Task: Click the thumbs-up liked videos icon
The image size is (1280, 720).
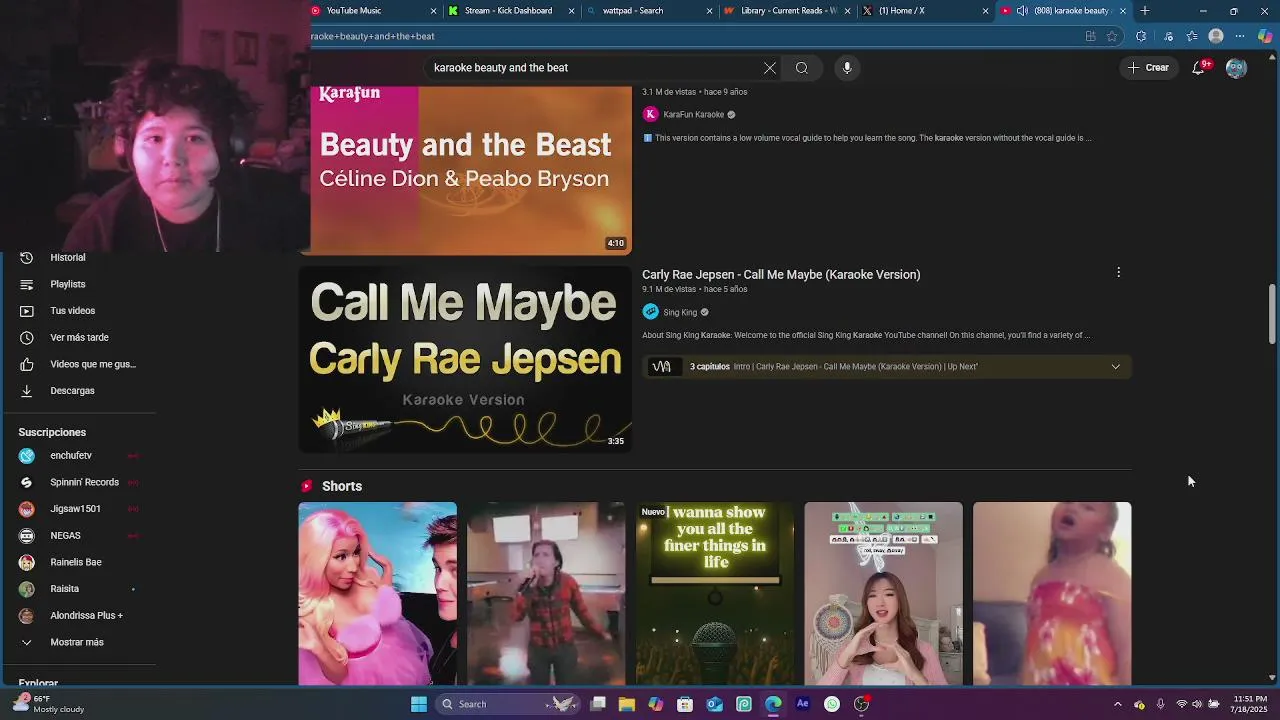Action: (x=27, y=364)
